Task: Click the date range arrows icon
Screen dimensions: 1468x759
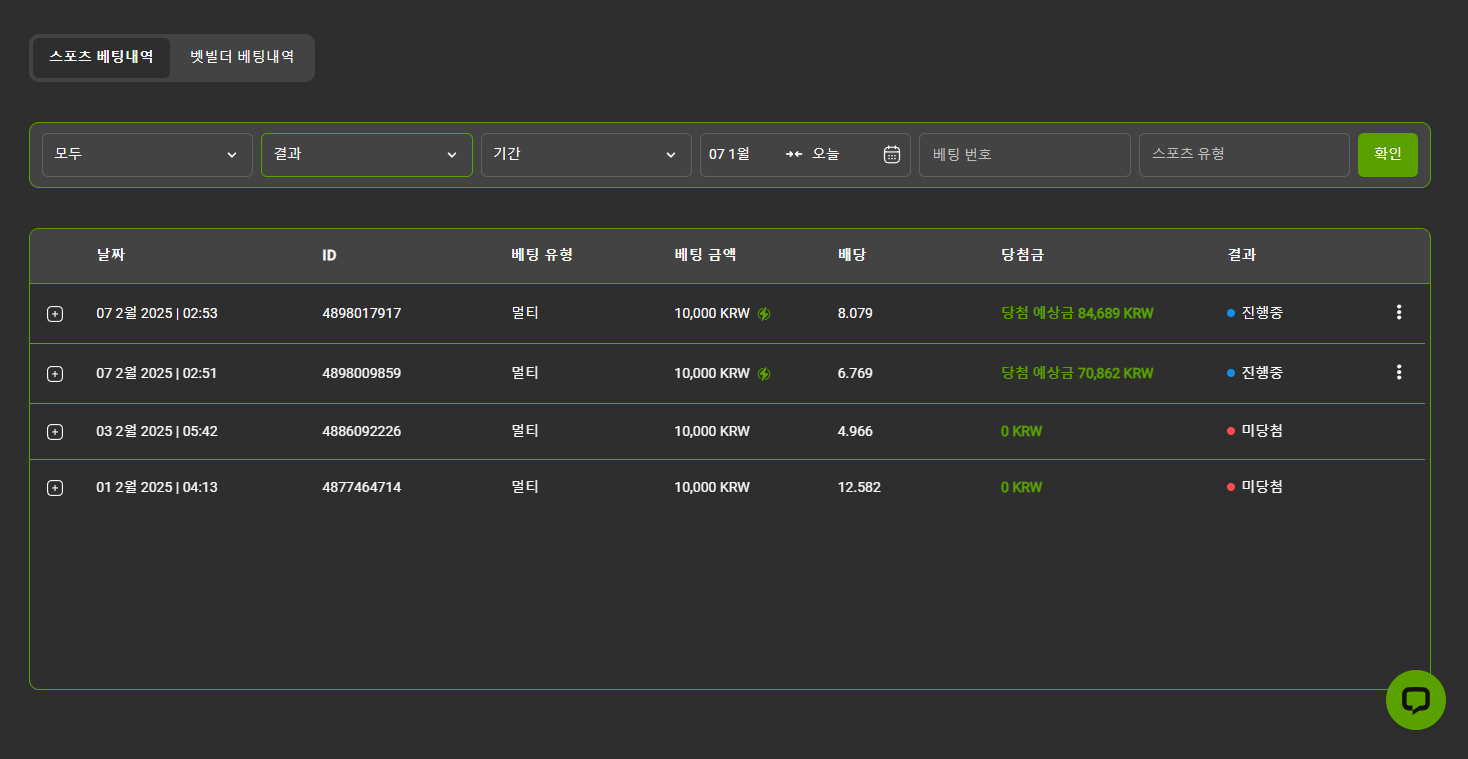Action: [794, 154]
